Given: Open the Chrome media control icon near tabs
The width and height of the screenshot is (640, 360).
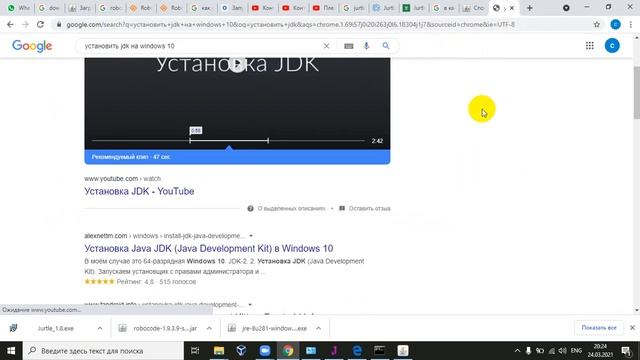Looking at the screenshot, I should point(566,8).
